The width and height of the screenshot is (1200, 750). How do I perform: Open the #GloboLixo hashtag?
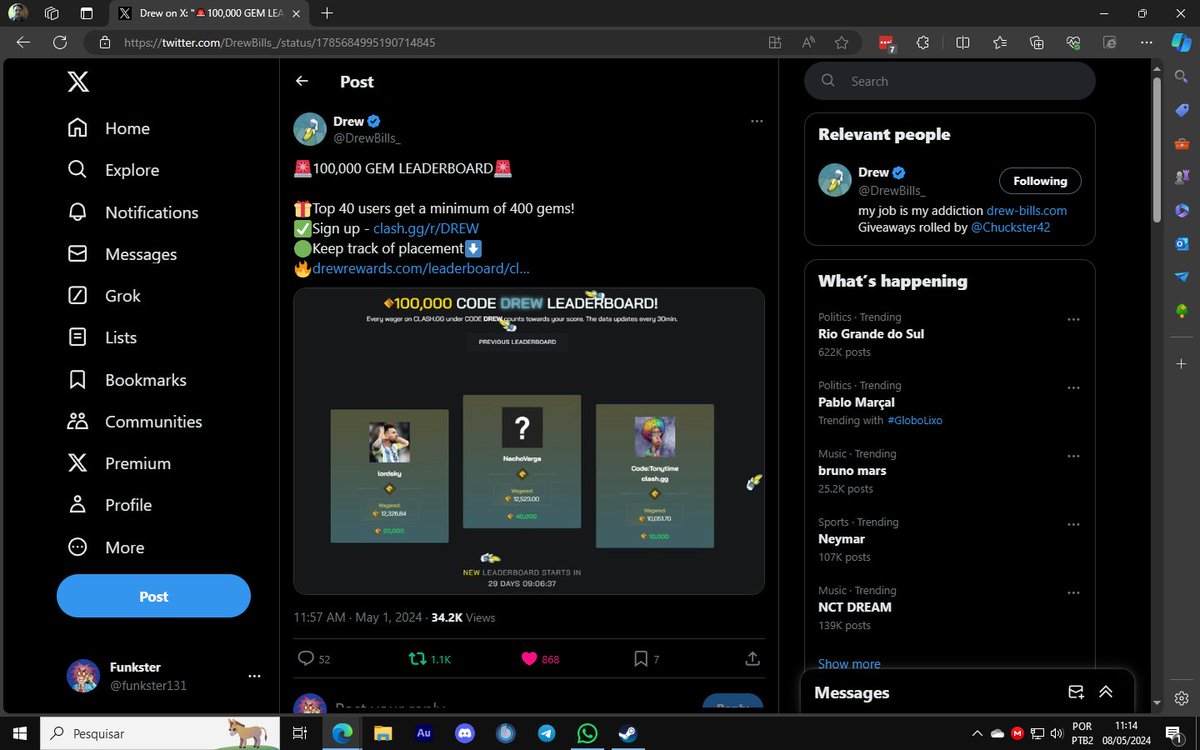click(x=914, y=420)
